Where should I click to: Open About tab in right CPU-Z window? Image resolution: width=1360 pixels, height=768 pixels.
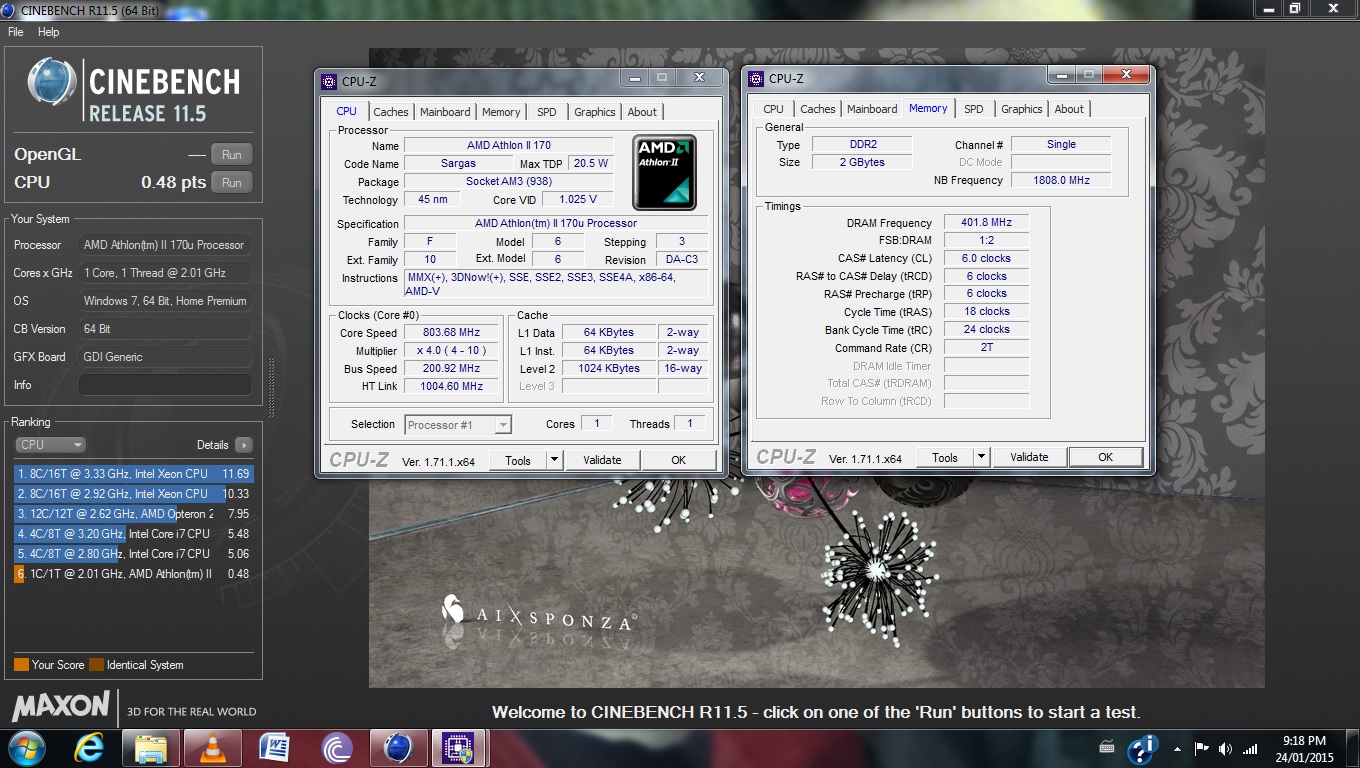coord(1069,109)
